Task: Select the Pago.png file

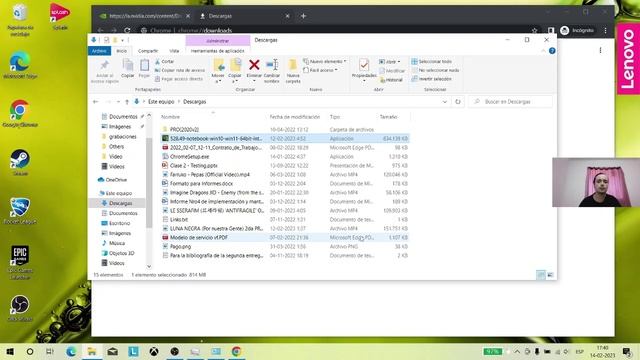Action: [x=285, y=246]
